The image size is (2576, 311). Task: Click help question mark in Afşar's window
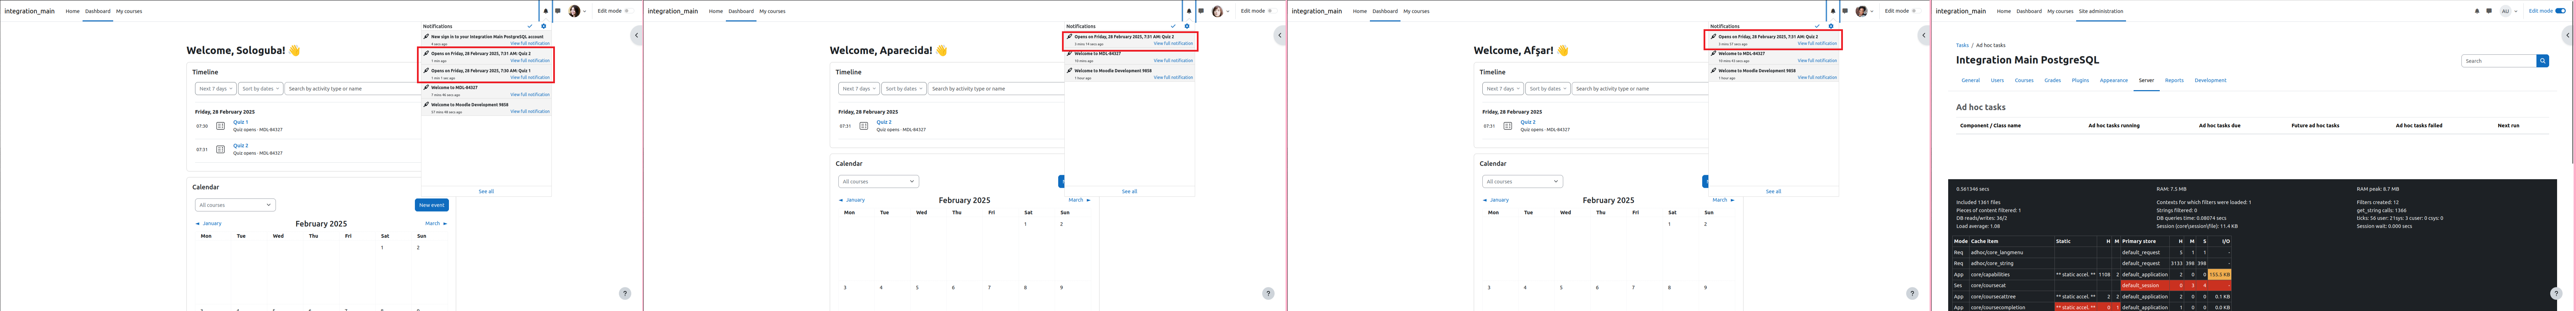(1912, 293)
